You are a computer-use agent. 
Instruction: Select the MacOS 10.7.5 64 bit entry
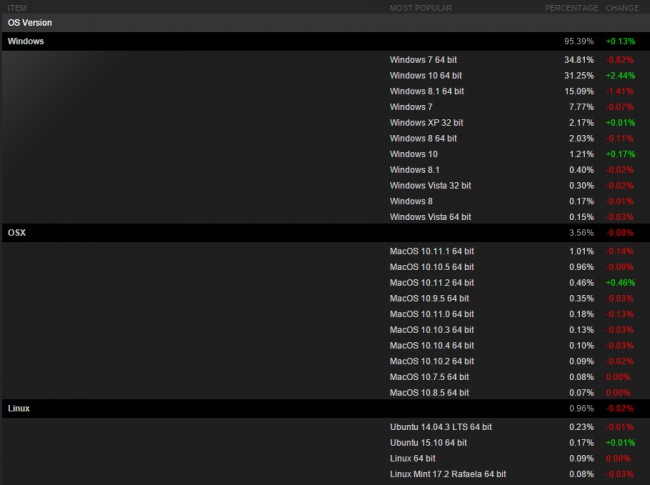[x=429, y=377]
